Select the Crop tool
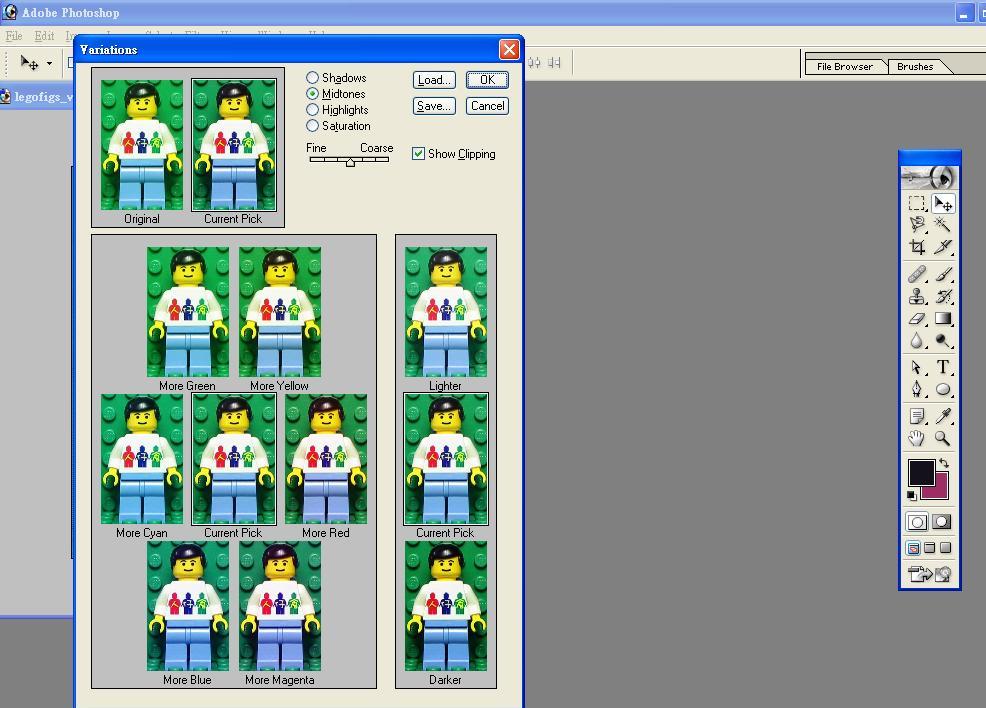The width and height of the screenshot is (986, 708). click(917, 246)
